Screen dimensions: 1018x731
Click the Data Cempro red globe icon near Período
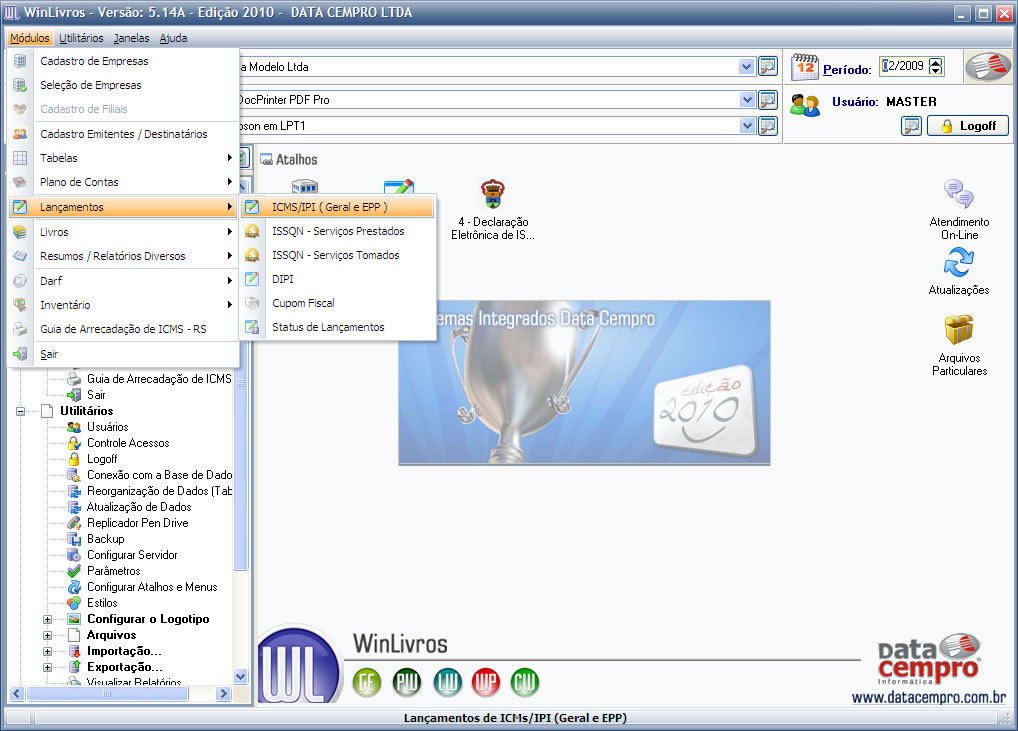987,67
